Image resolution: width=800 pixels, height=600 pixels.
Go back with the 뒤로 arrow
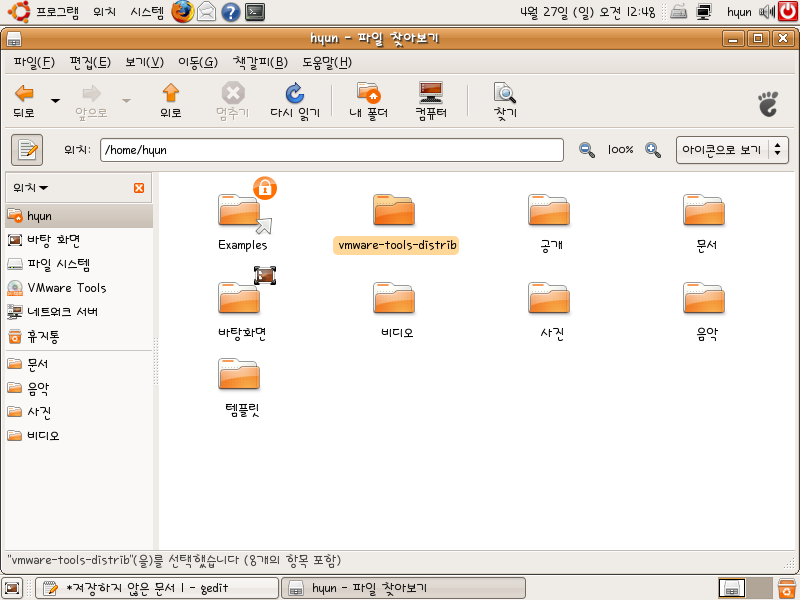[24, 101]
